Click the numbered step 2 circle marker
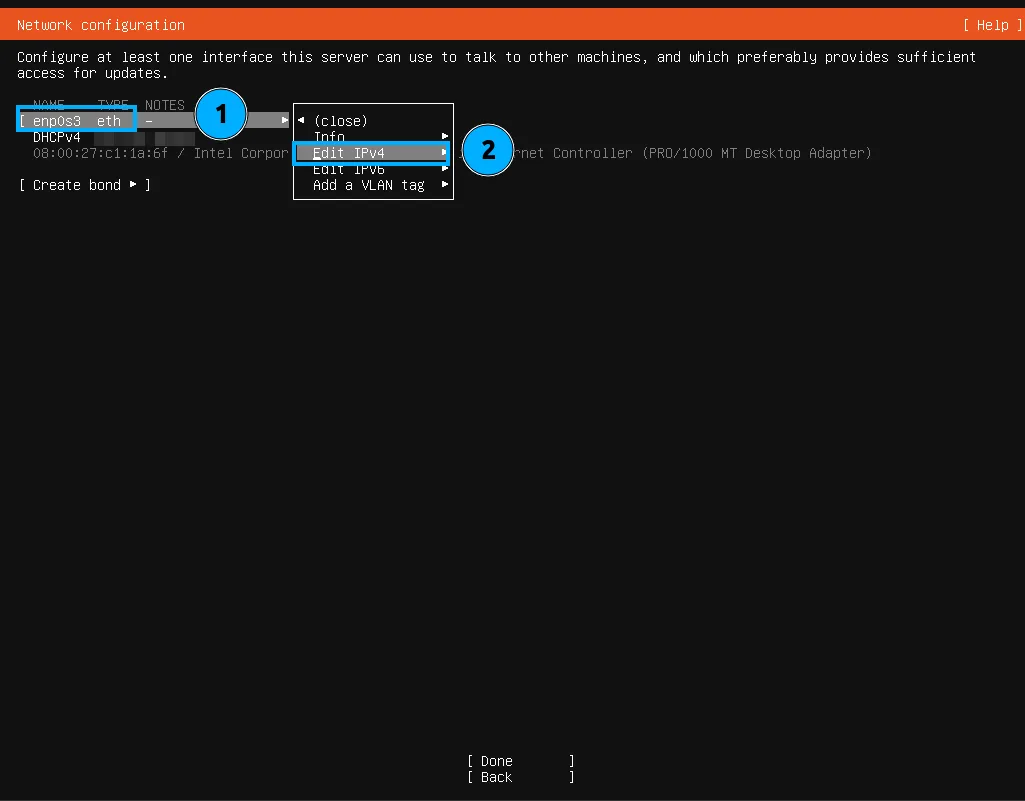Viewport: 1025px width, 801px height. (x=488, y=150)
